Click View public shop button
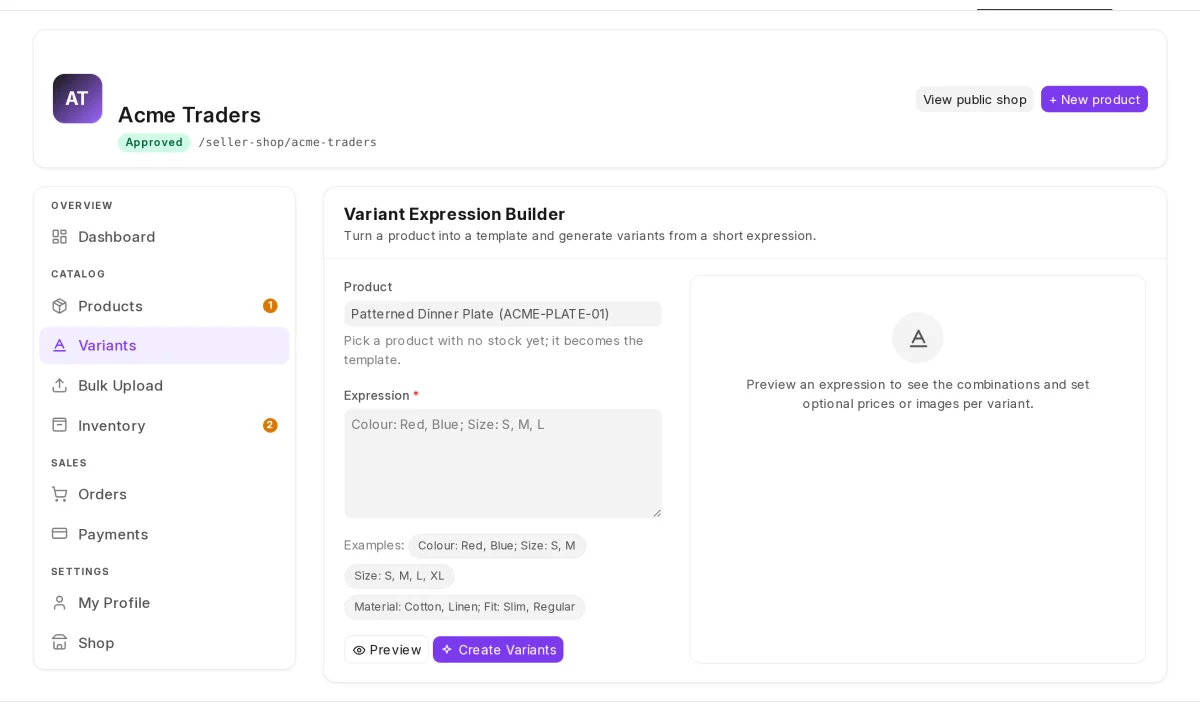Screen dimensions: 1200x712 pos(975,99)
